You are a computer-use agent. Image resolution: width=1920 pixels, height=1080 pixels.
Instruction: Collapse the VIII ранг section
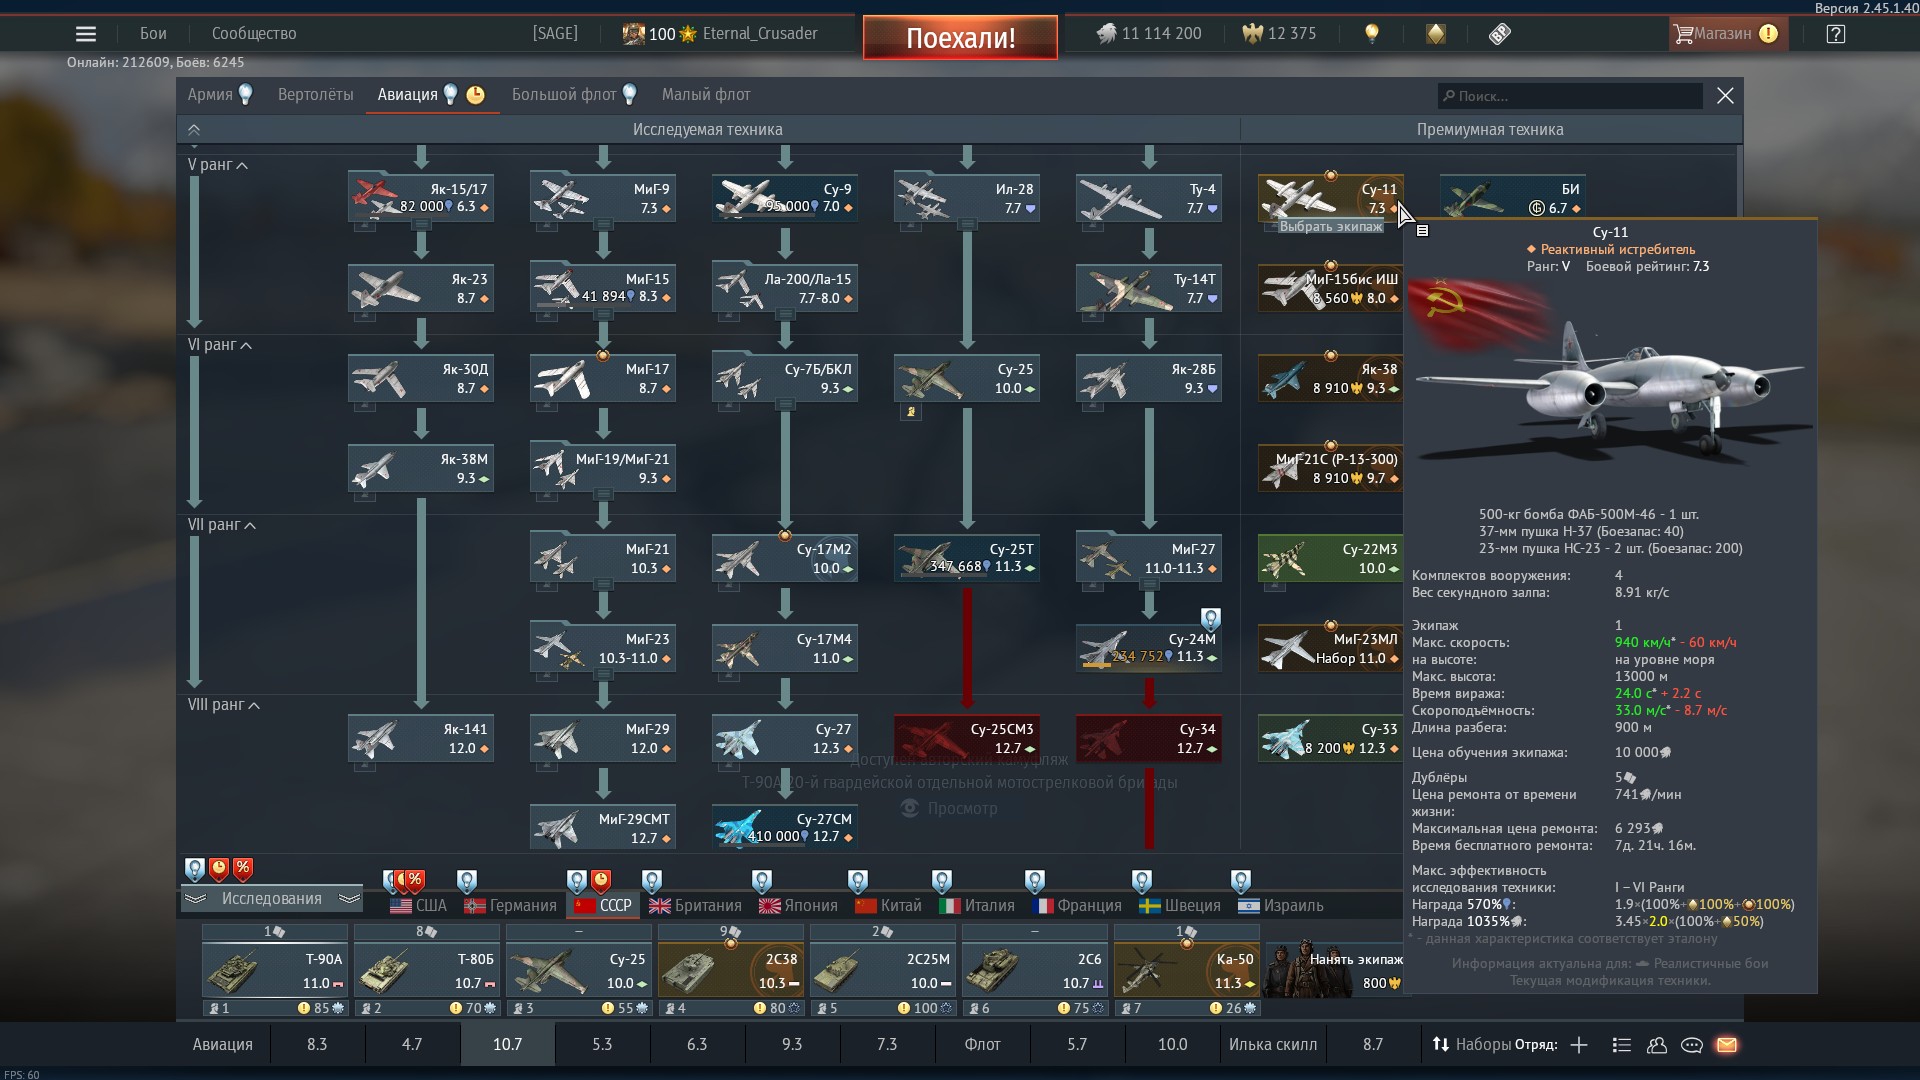tap(224, 705)
